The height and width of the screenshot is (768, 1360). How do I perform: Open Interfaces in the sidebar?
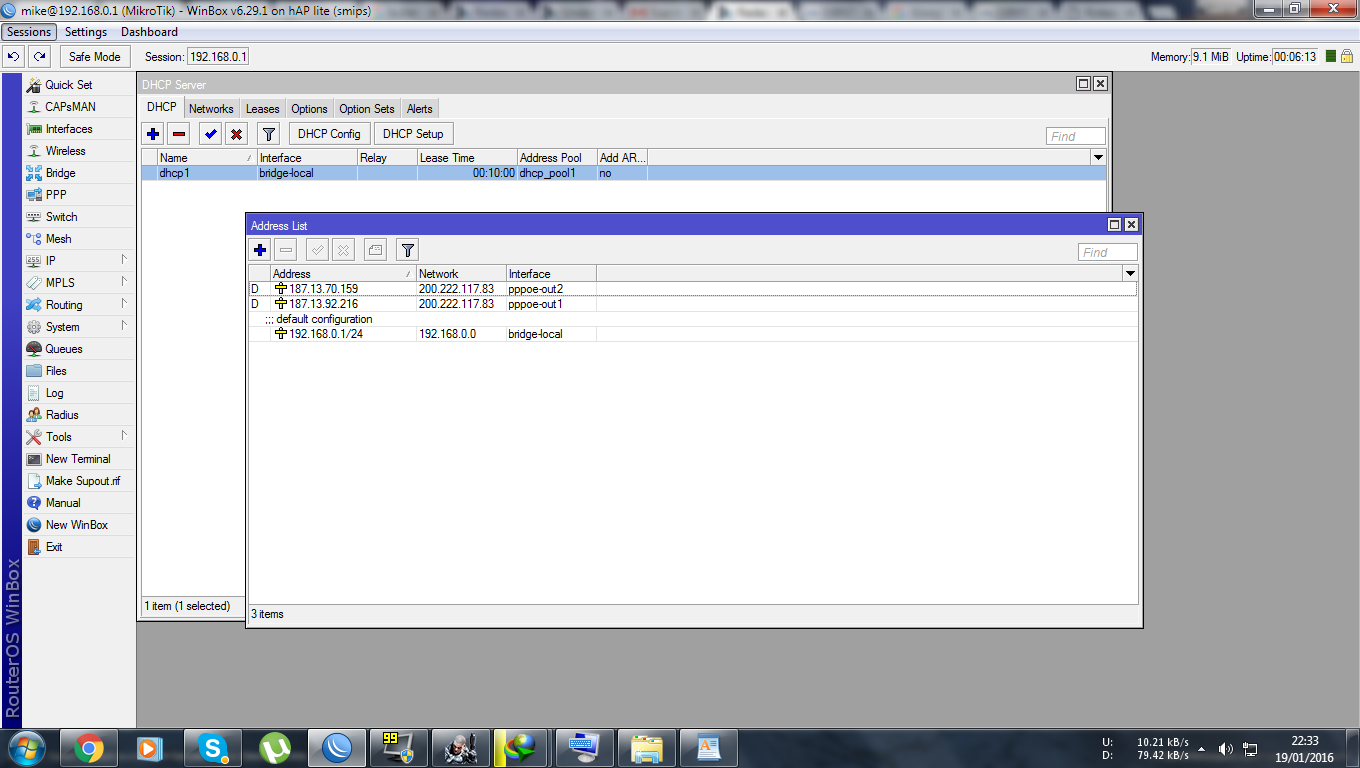(x=68, y=129)
